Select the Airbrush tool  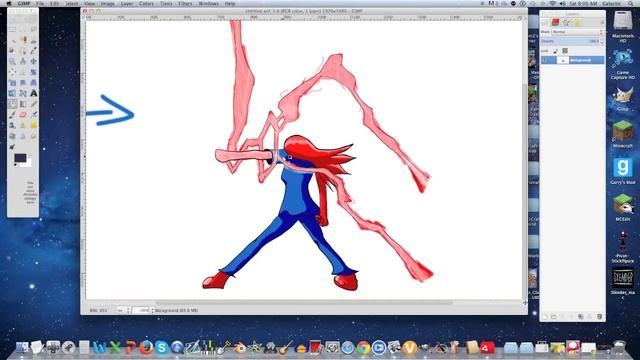pyautogui.click(x=33, y=114)
